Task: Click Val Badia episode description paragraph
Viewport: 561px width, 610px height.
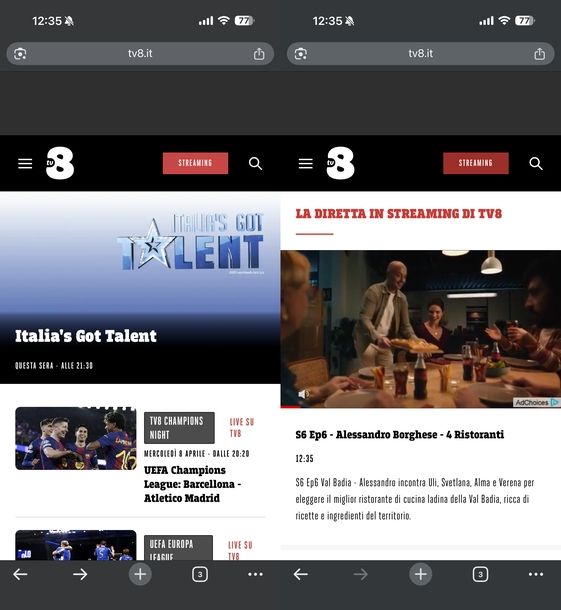Action: click(415, 499)
